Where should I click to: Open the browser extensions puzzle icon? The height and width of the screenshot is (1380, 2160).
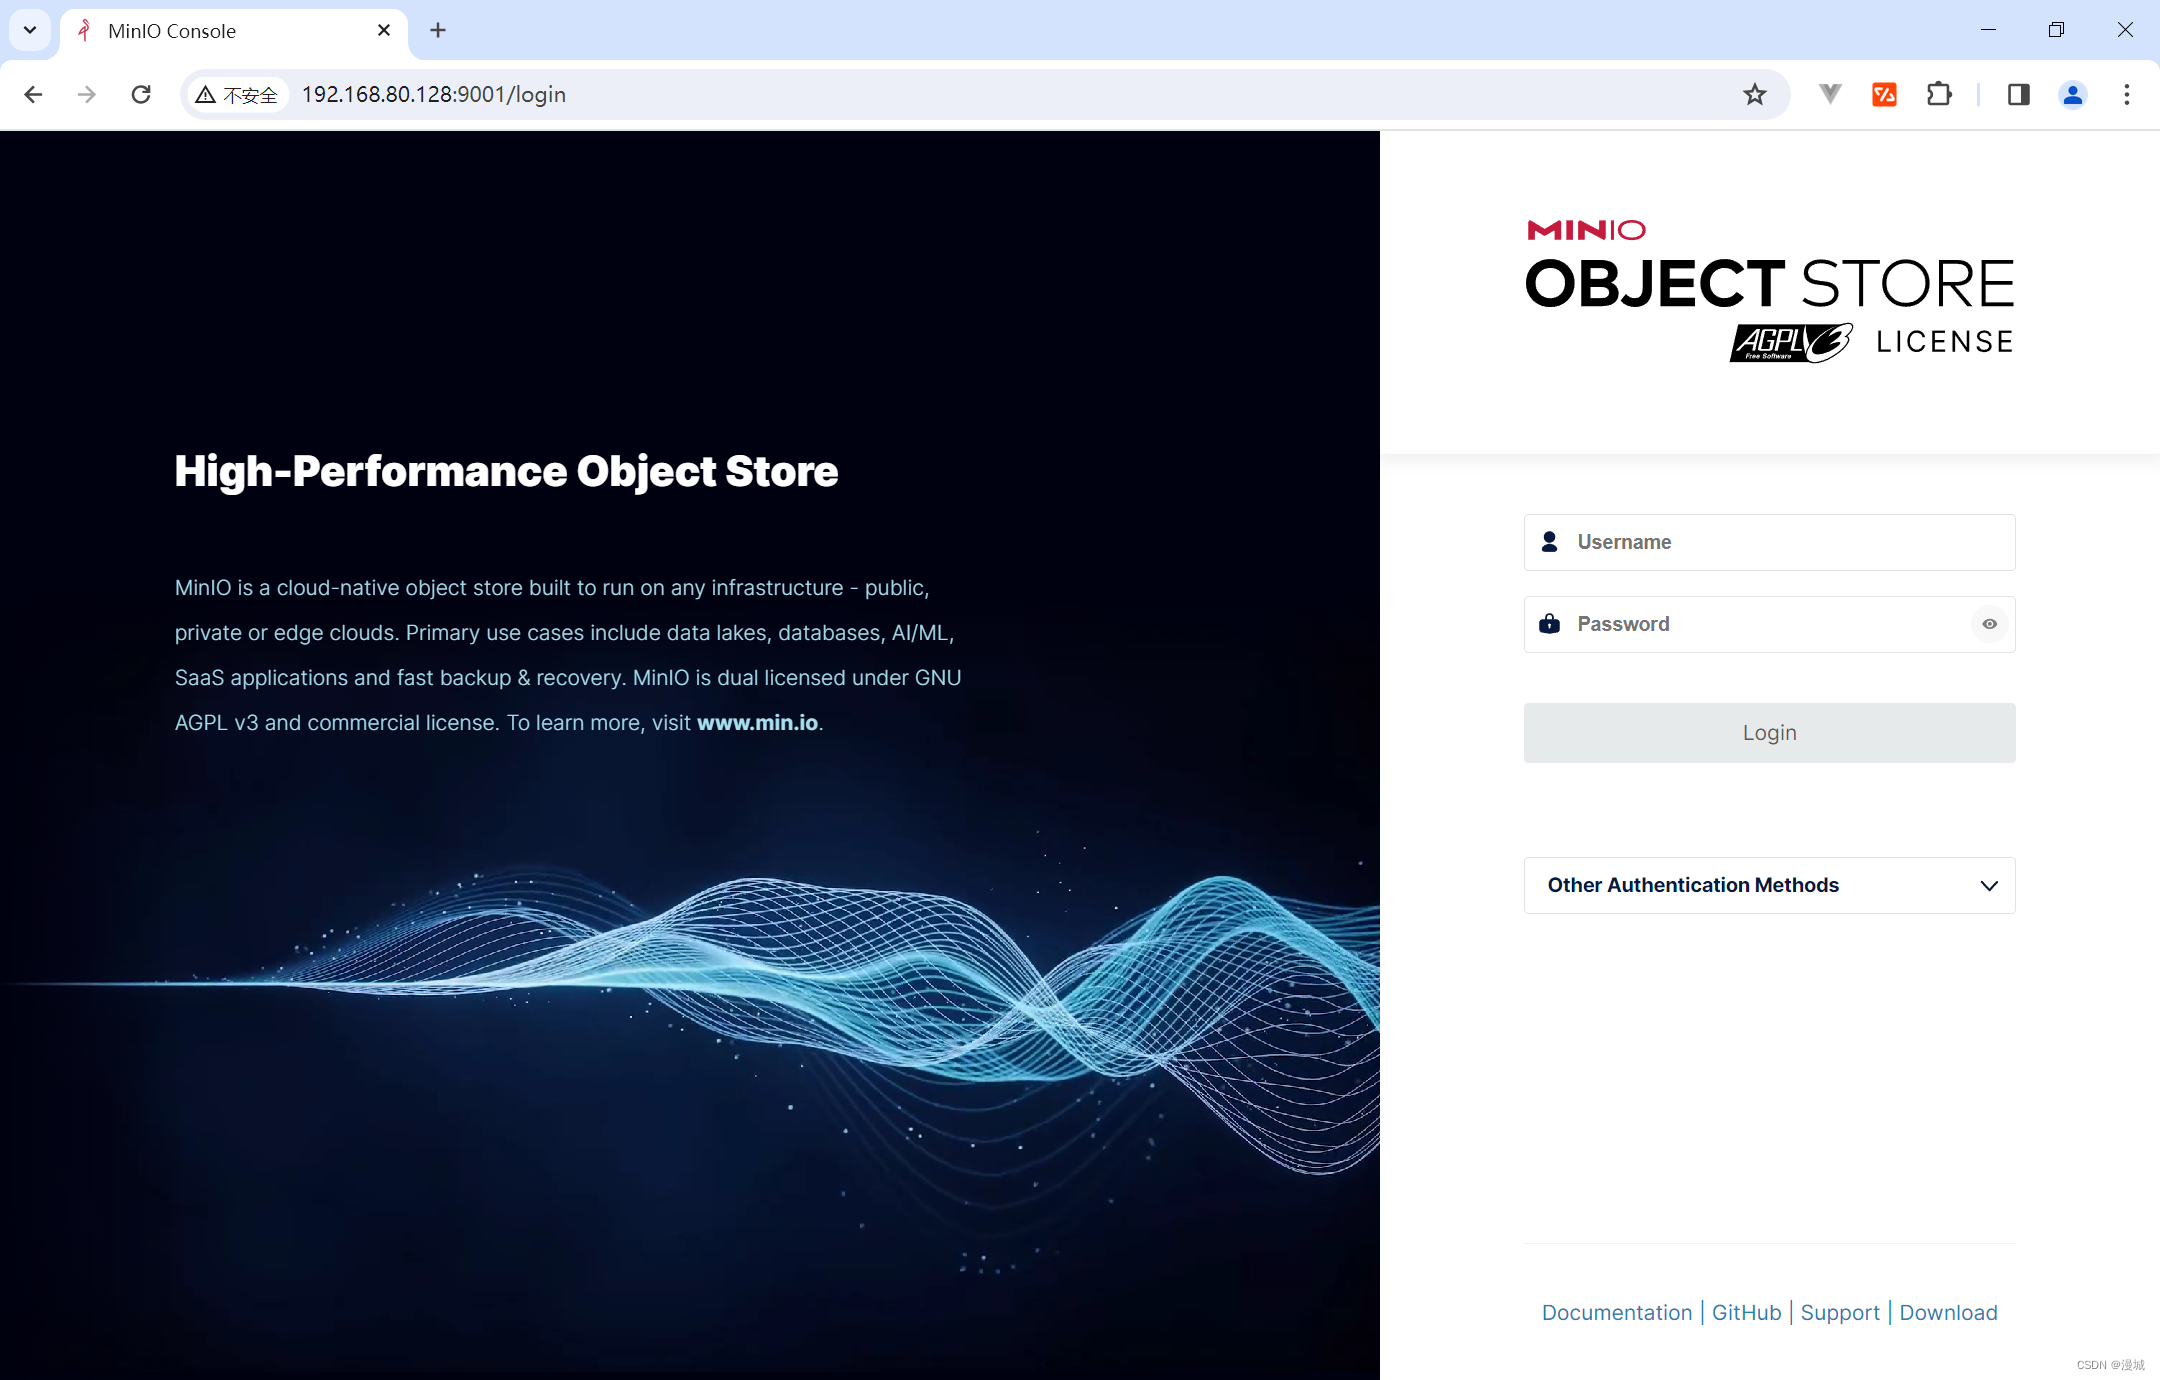tap(1938, 95)
